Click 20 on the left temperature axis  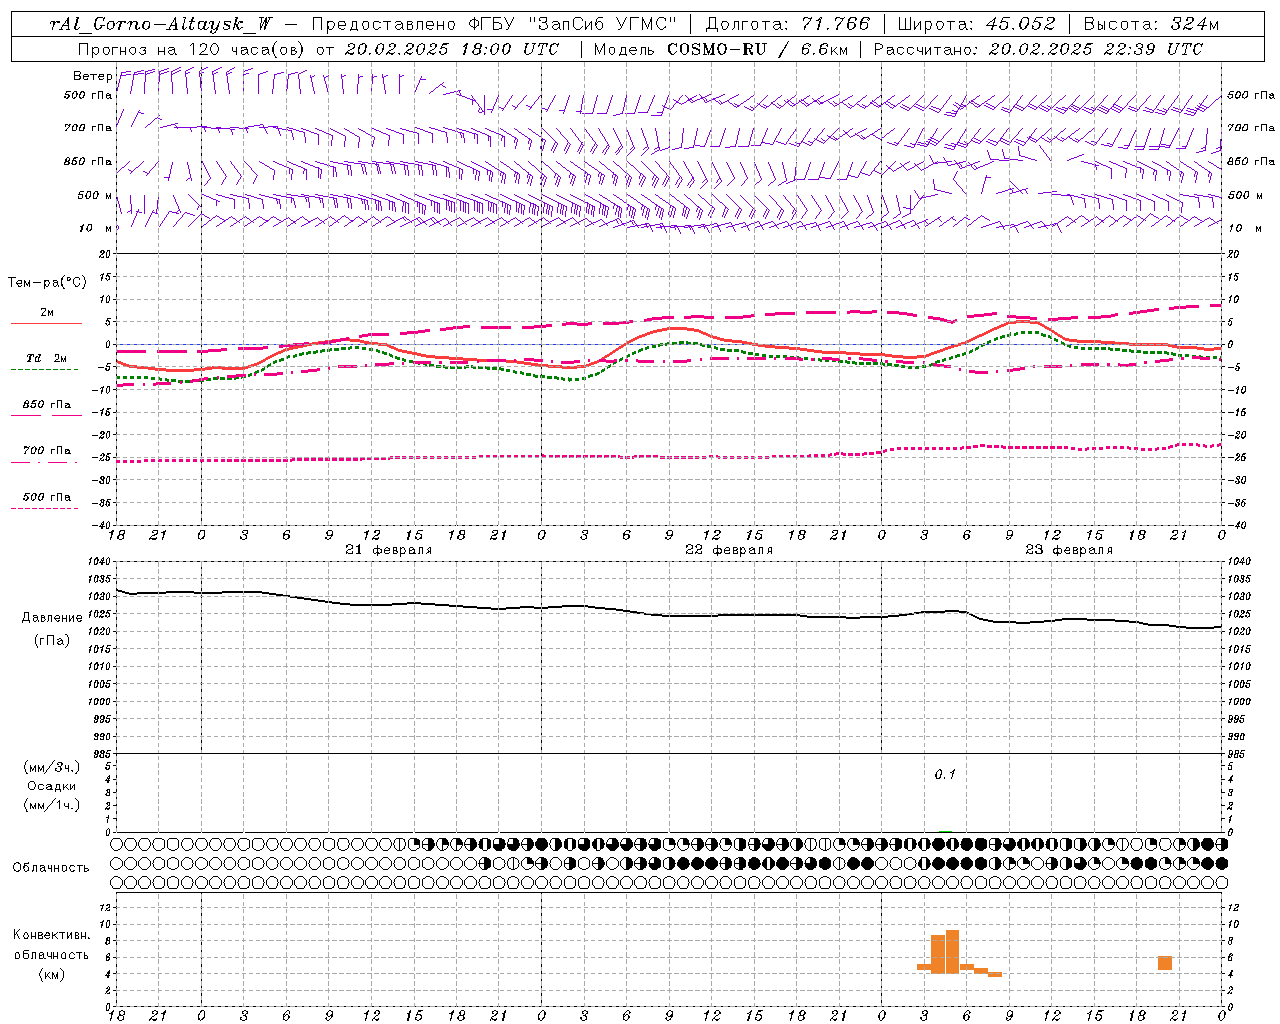[x=105, y=255]
